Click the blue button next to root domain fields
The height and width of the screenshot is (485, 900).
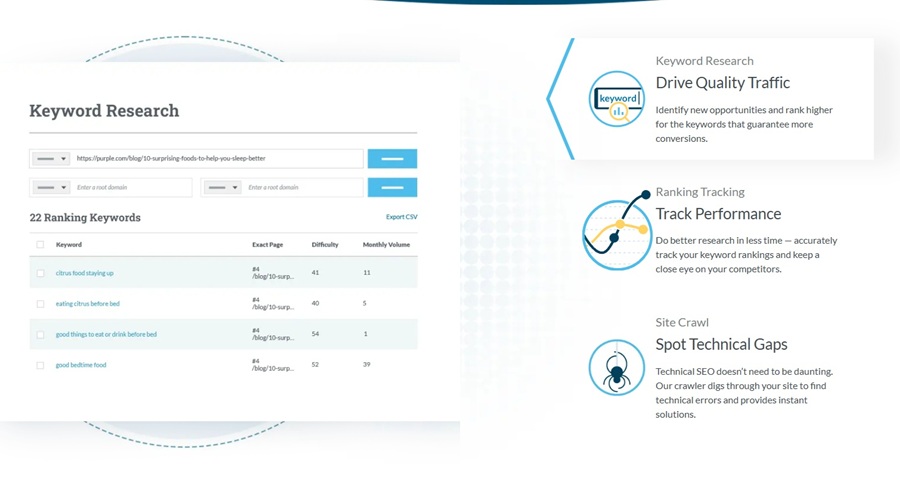[x=393, y=187]
